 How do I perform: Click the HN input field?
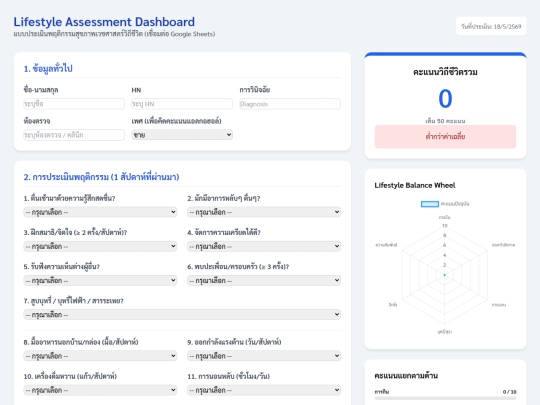[x=182, y=104]
